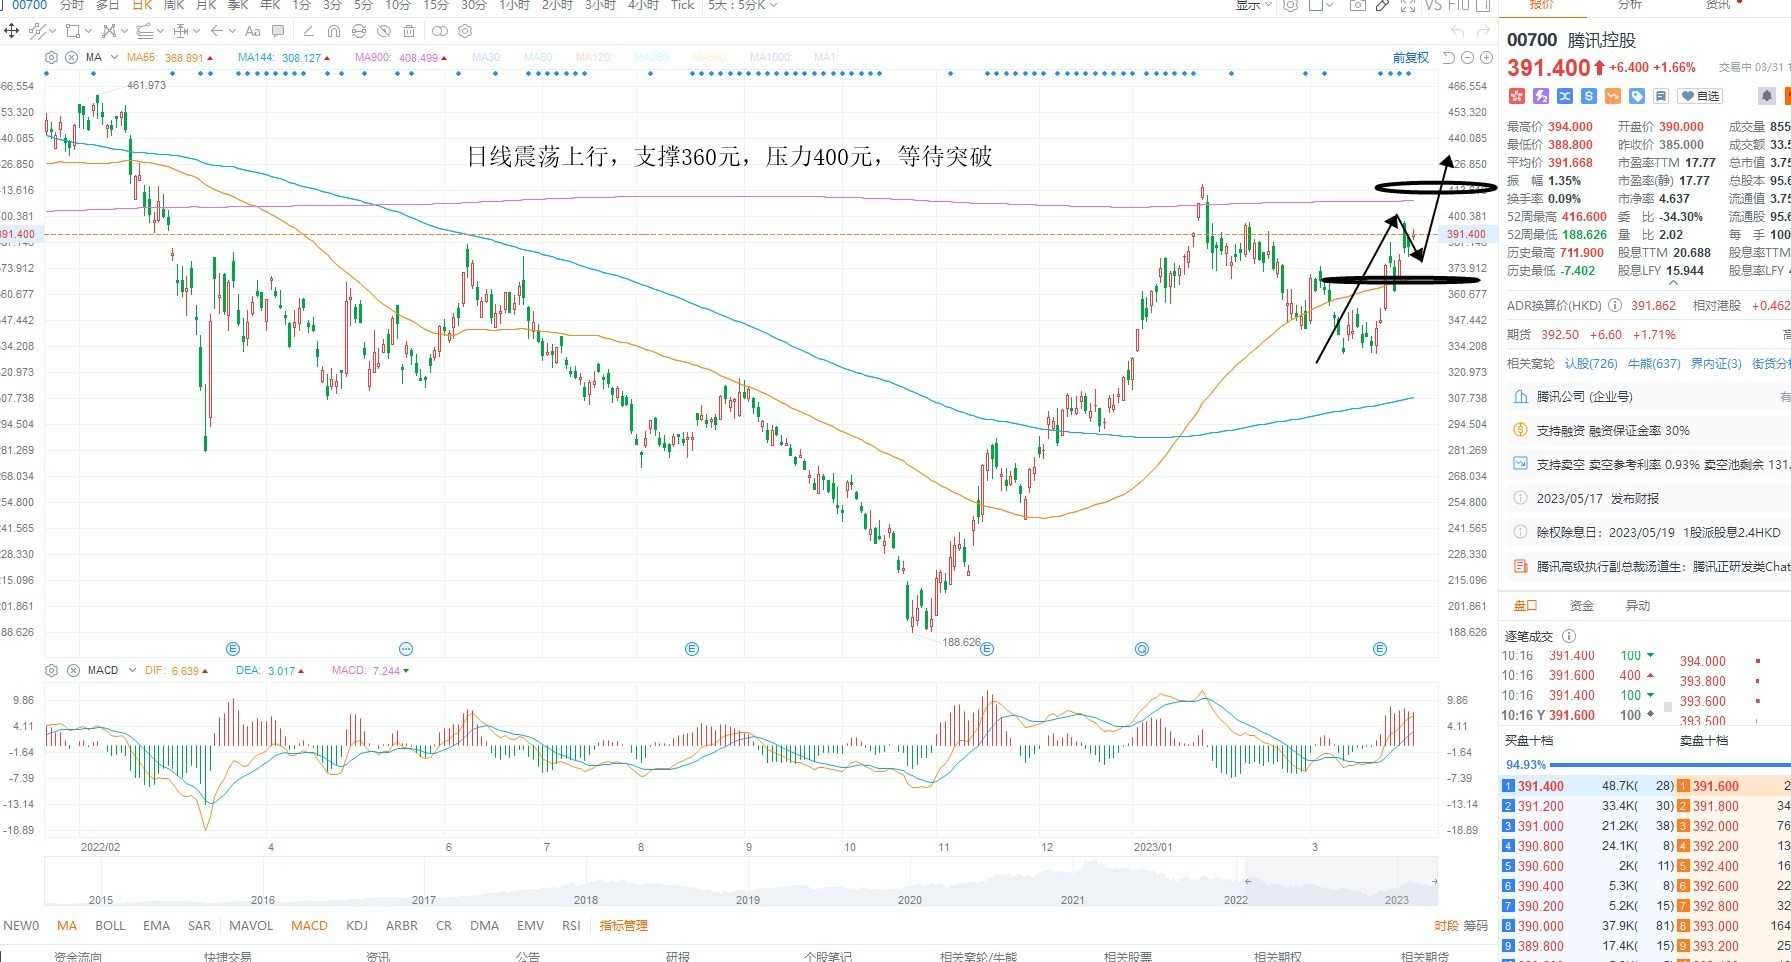
Task: Click the text annotation Aa tool
Action: pos(253,31)
